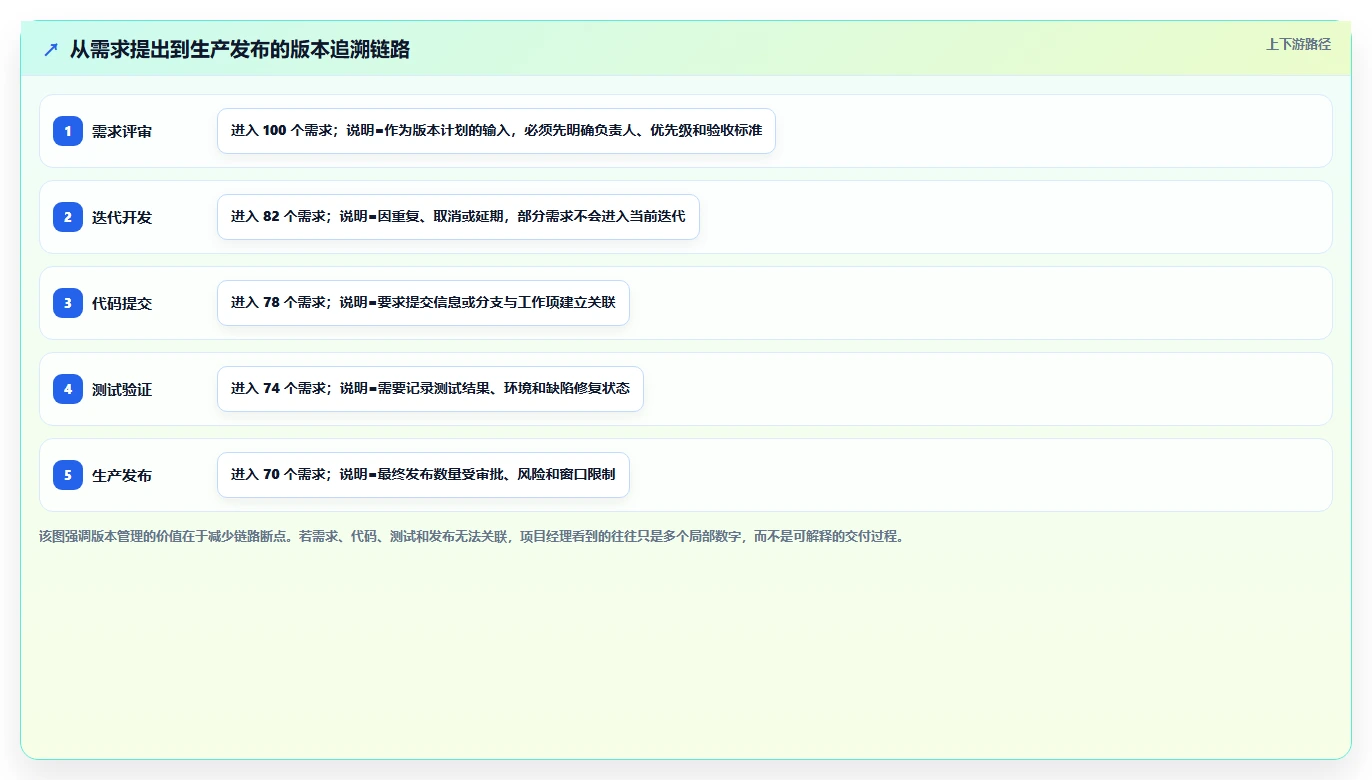Click the arrow icon beside the title

tap(51, 49)
